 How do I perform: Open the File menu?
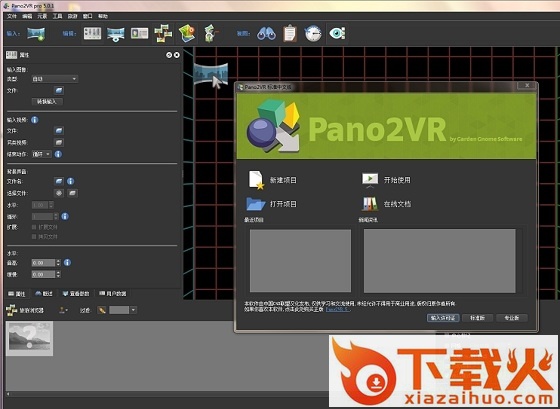tap(12, 16)
